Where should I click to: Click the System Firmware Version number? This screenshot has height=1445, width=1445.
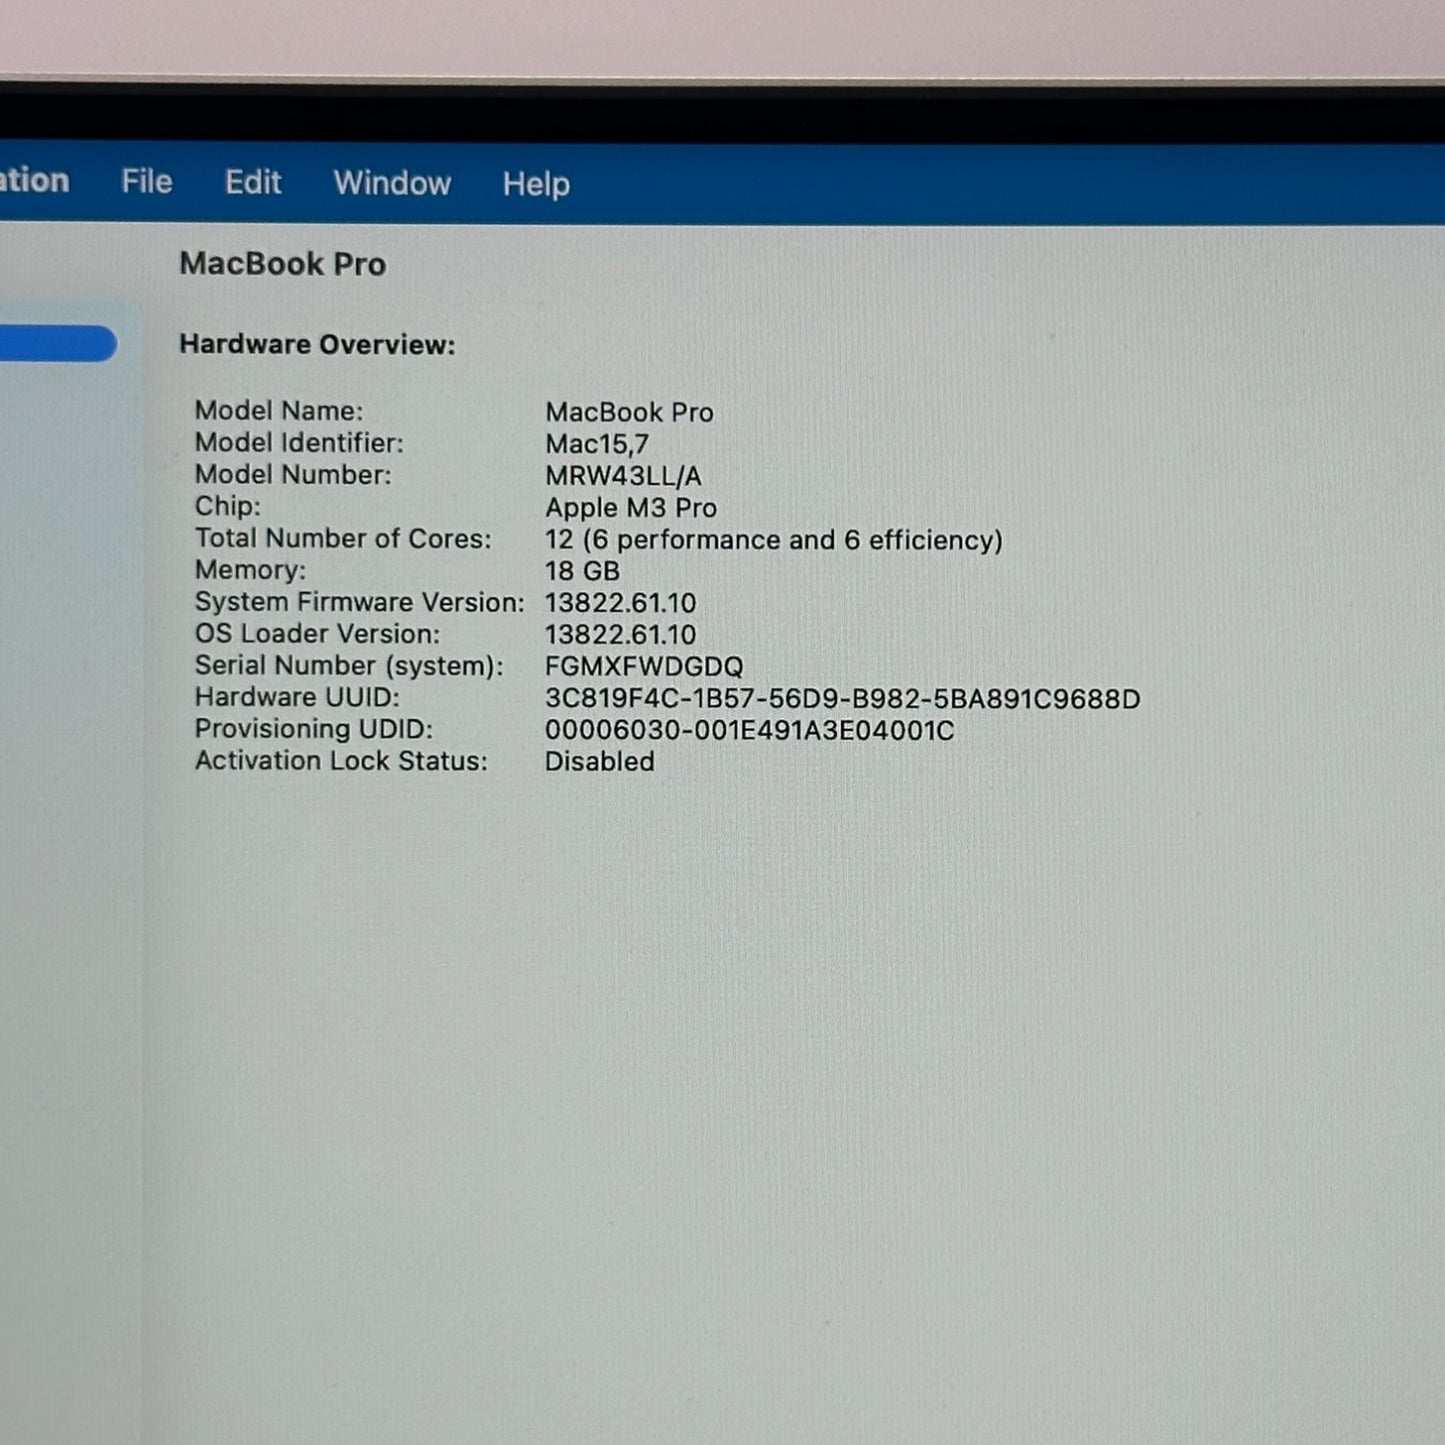(620, 603)
